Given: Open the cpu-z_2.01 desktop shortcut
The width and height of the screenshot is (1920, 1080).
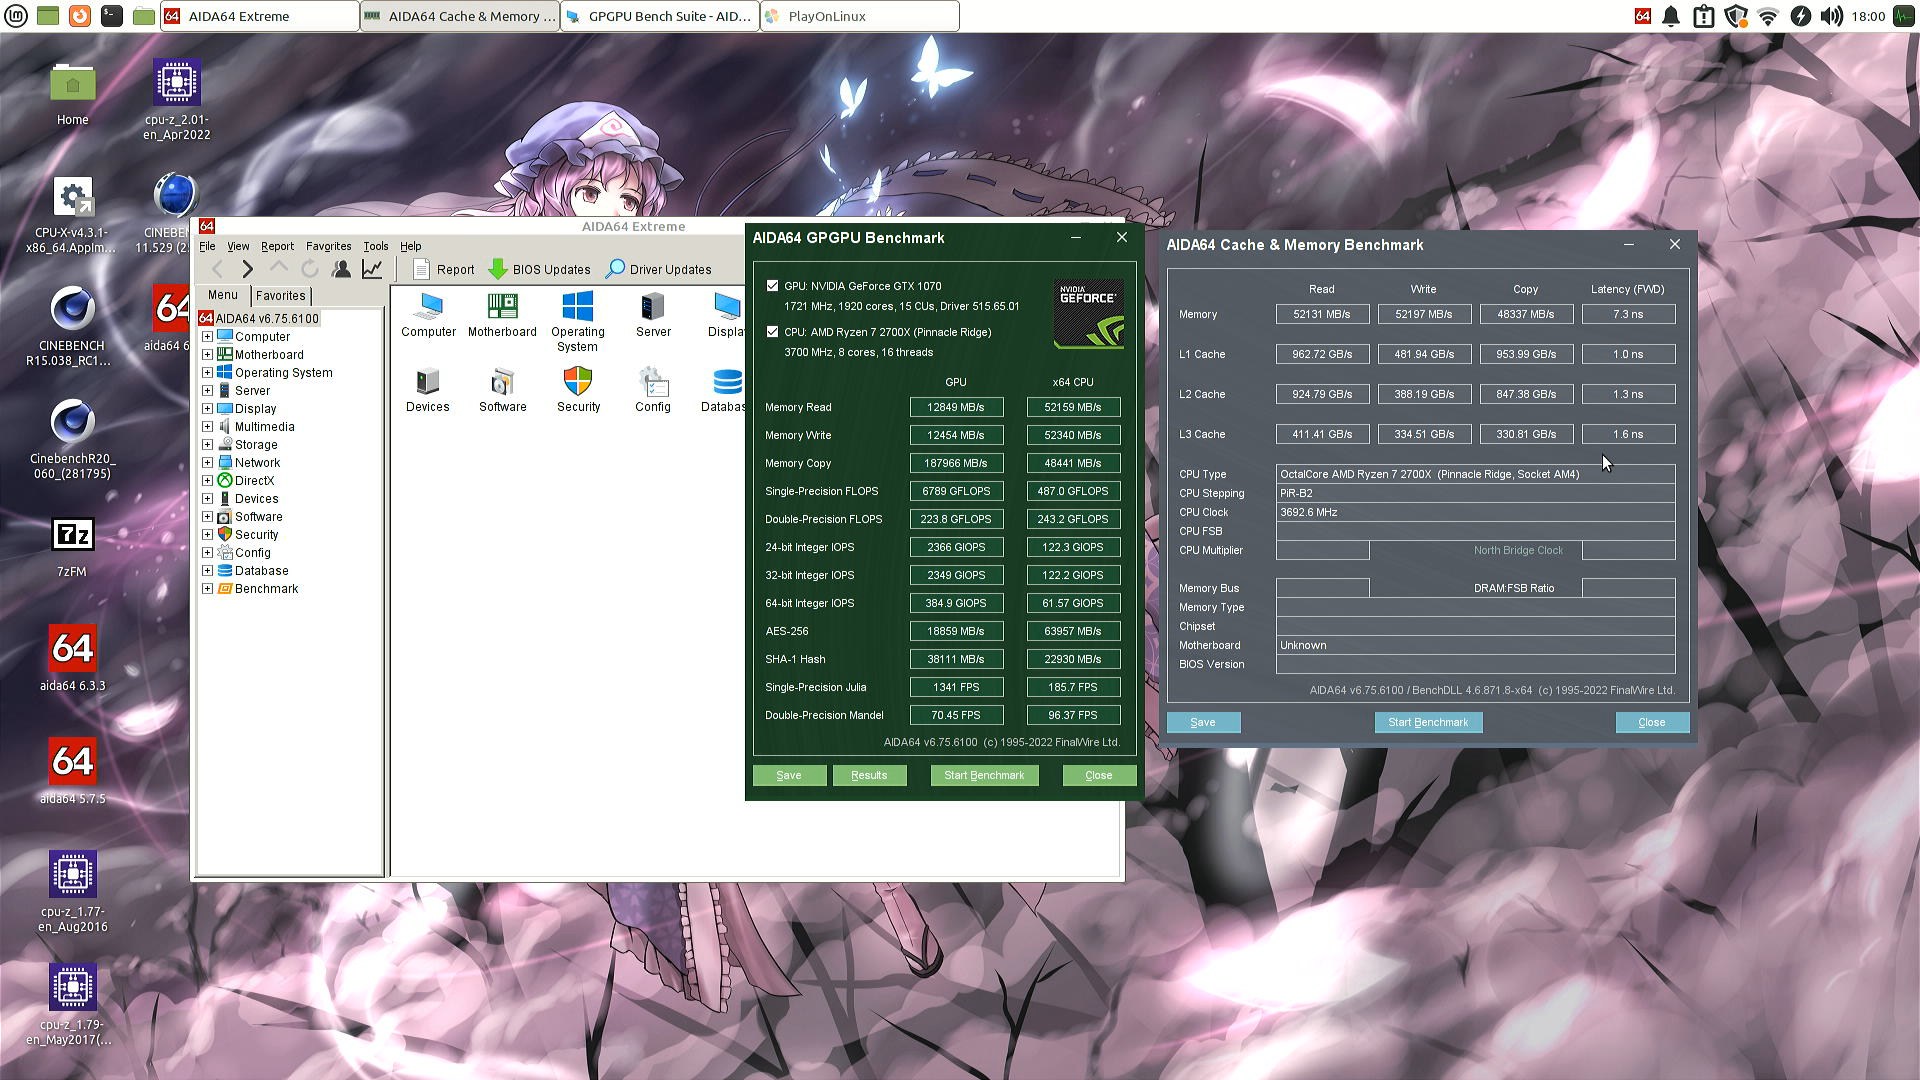Looking at the screenshot, I should tap(176, 99).
